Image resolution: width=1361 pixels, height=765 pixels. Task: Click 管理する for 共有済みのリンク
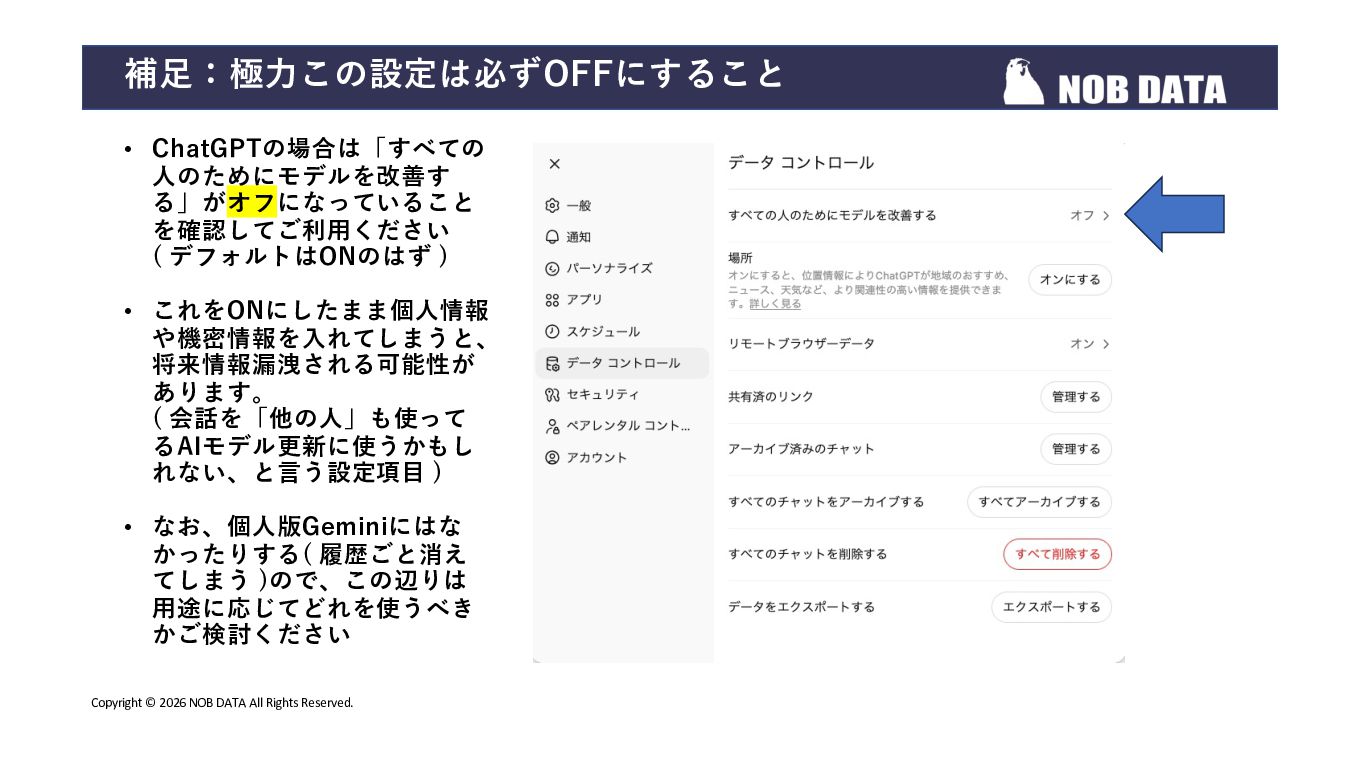pyautogui.click(x=1076, y=397)
